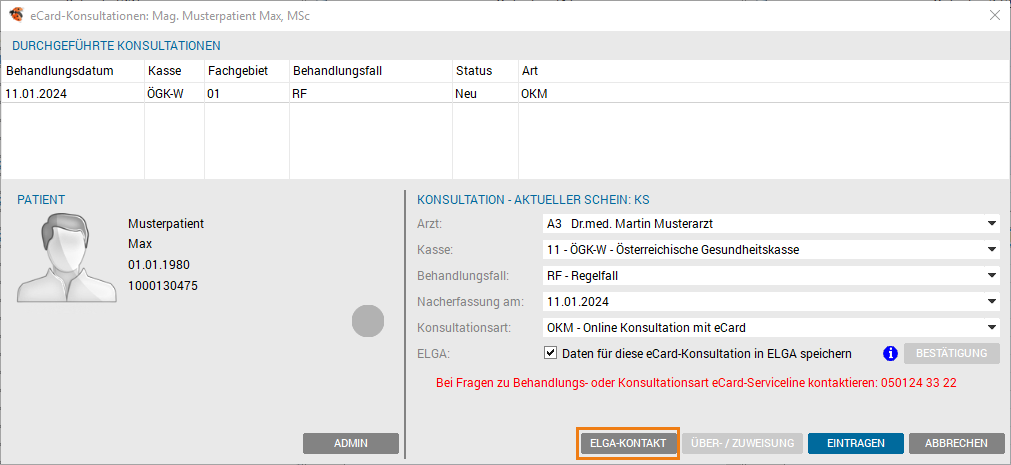Viewport: 1011px width, 465px height.
Task: Click the DURCHGEFÜHRTE KONSULTATIONEN heading
Action: (116, 46)
